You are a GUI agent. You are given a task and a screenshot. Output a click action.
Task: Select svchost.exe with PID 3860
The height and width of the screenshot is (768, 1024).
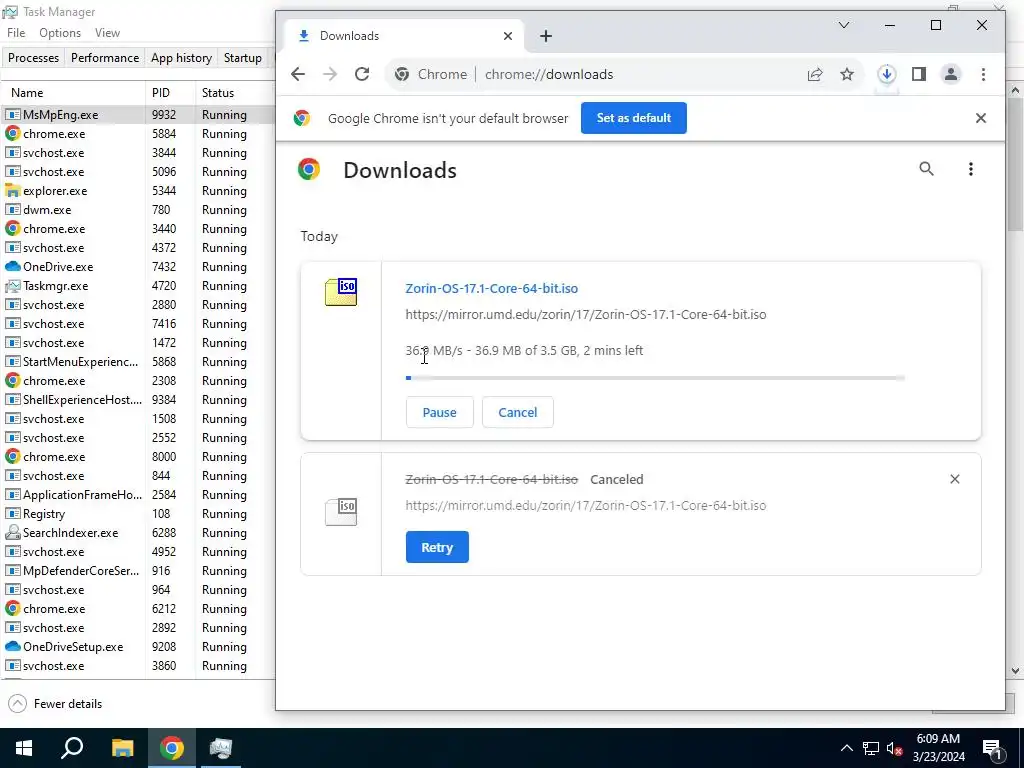pyautogui.click(x=138, y=665)
